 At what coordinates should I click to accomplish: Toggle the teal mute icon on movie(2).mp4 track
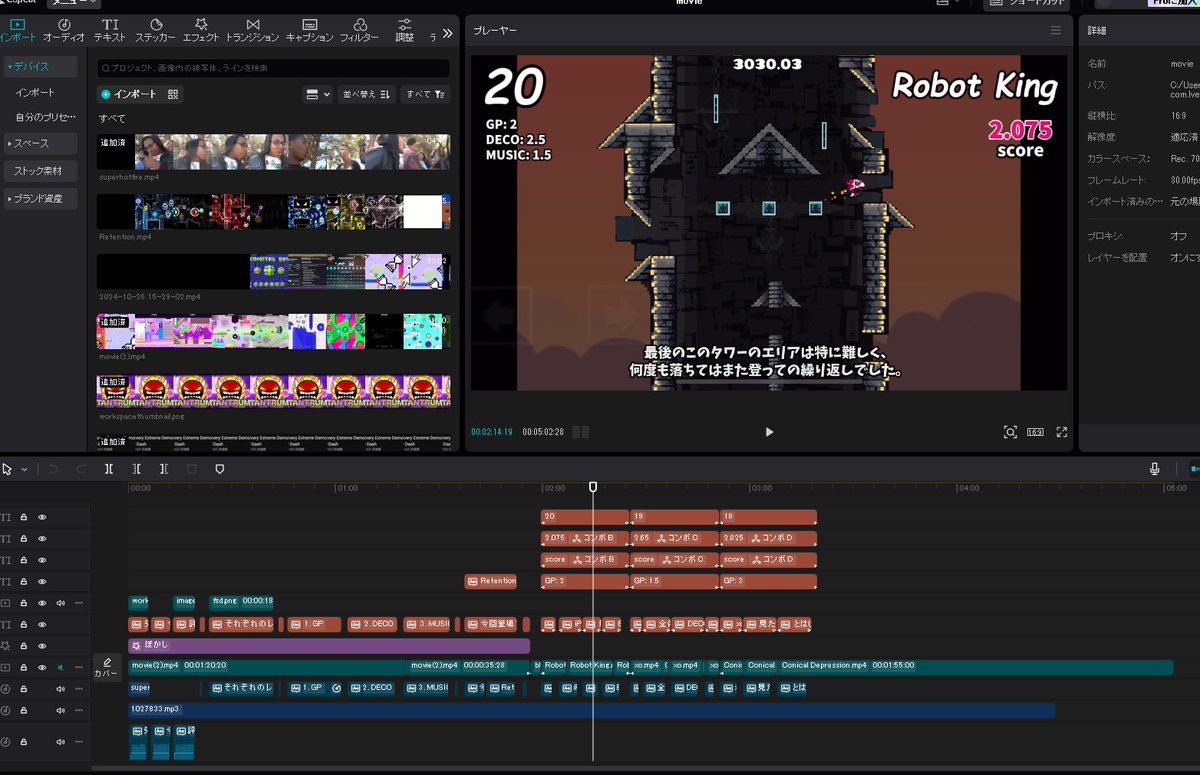click(x=60, y=667)
